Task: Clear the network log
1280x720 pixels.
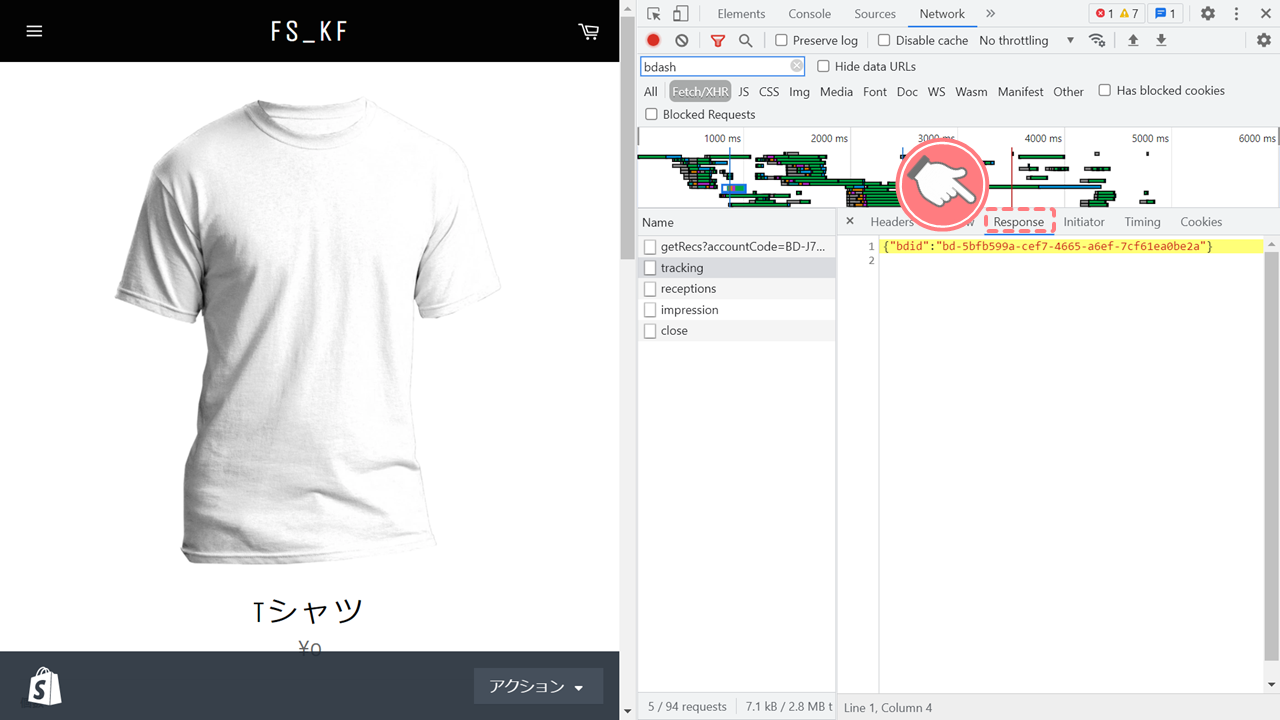Action: point(681,40)
